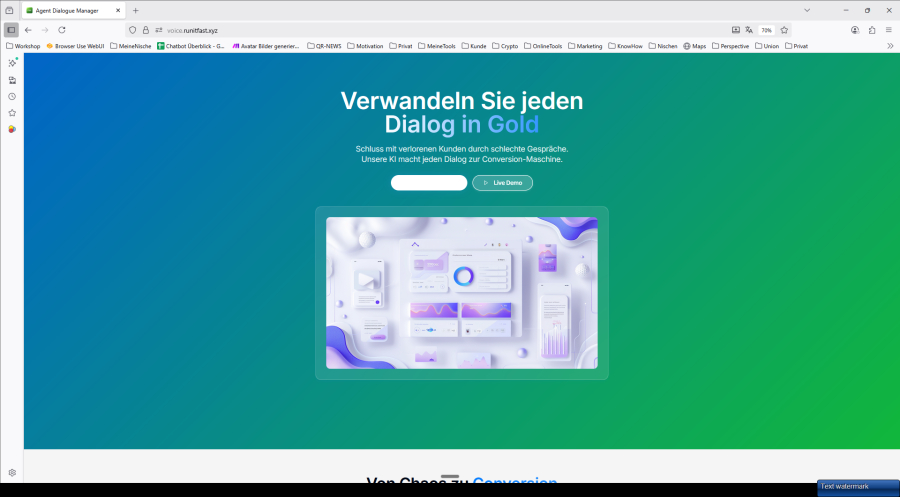Viewport: 900px width, 497px height.
Task: Open the Firefox hamburger application menu
Action: [x=889, y=30]
